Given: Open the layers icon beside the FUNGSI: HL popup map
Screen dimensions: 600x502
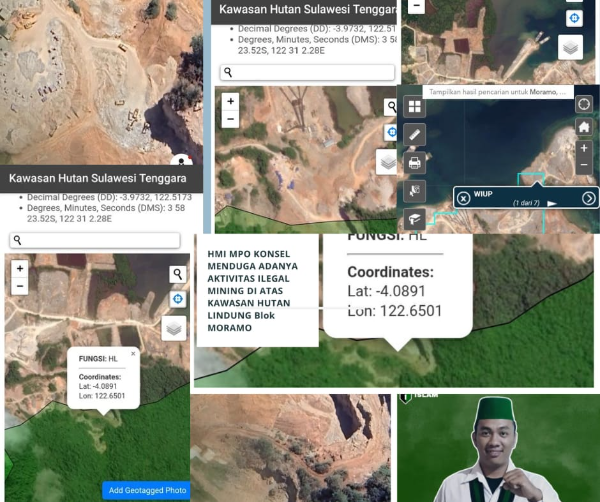Looking at the screenshot, I should pyautogui.click(x=174, y=329).
